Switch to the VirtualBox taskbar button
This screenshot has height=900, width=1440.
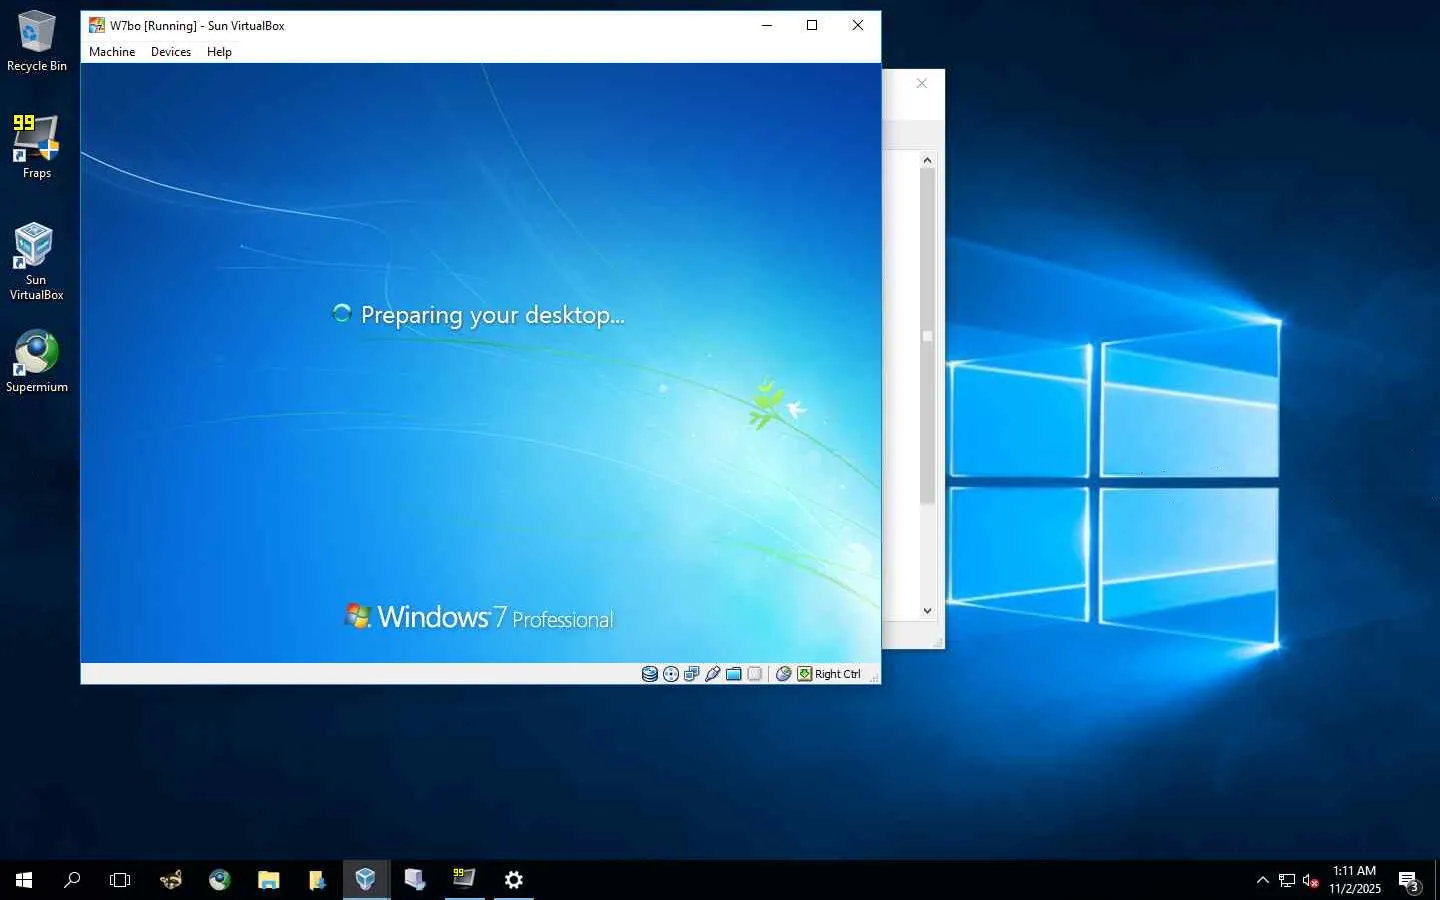[366, 880]
